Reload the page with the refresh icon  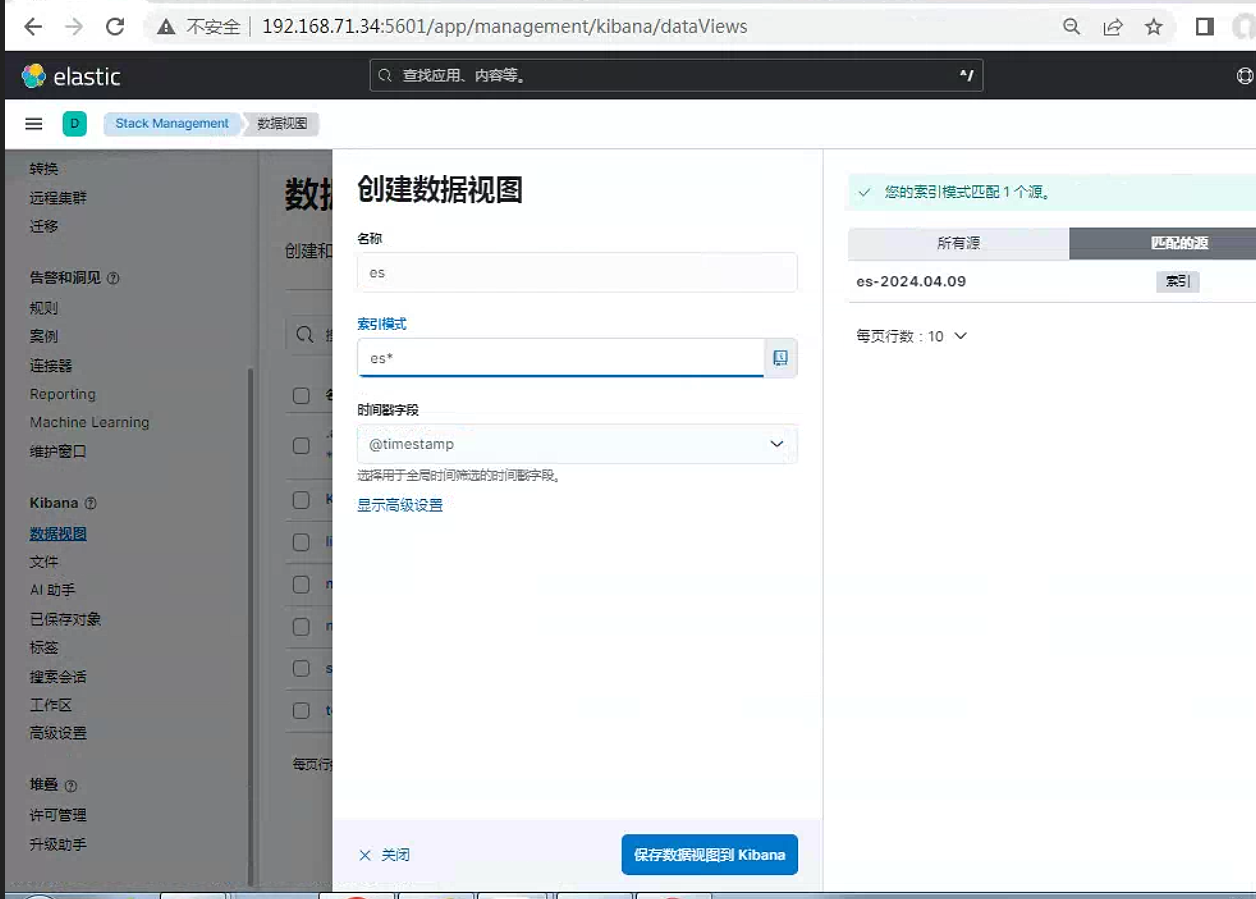coord(115,27)
